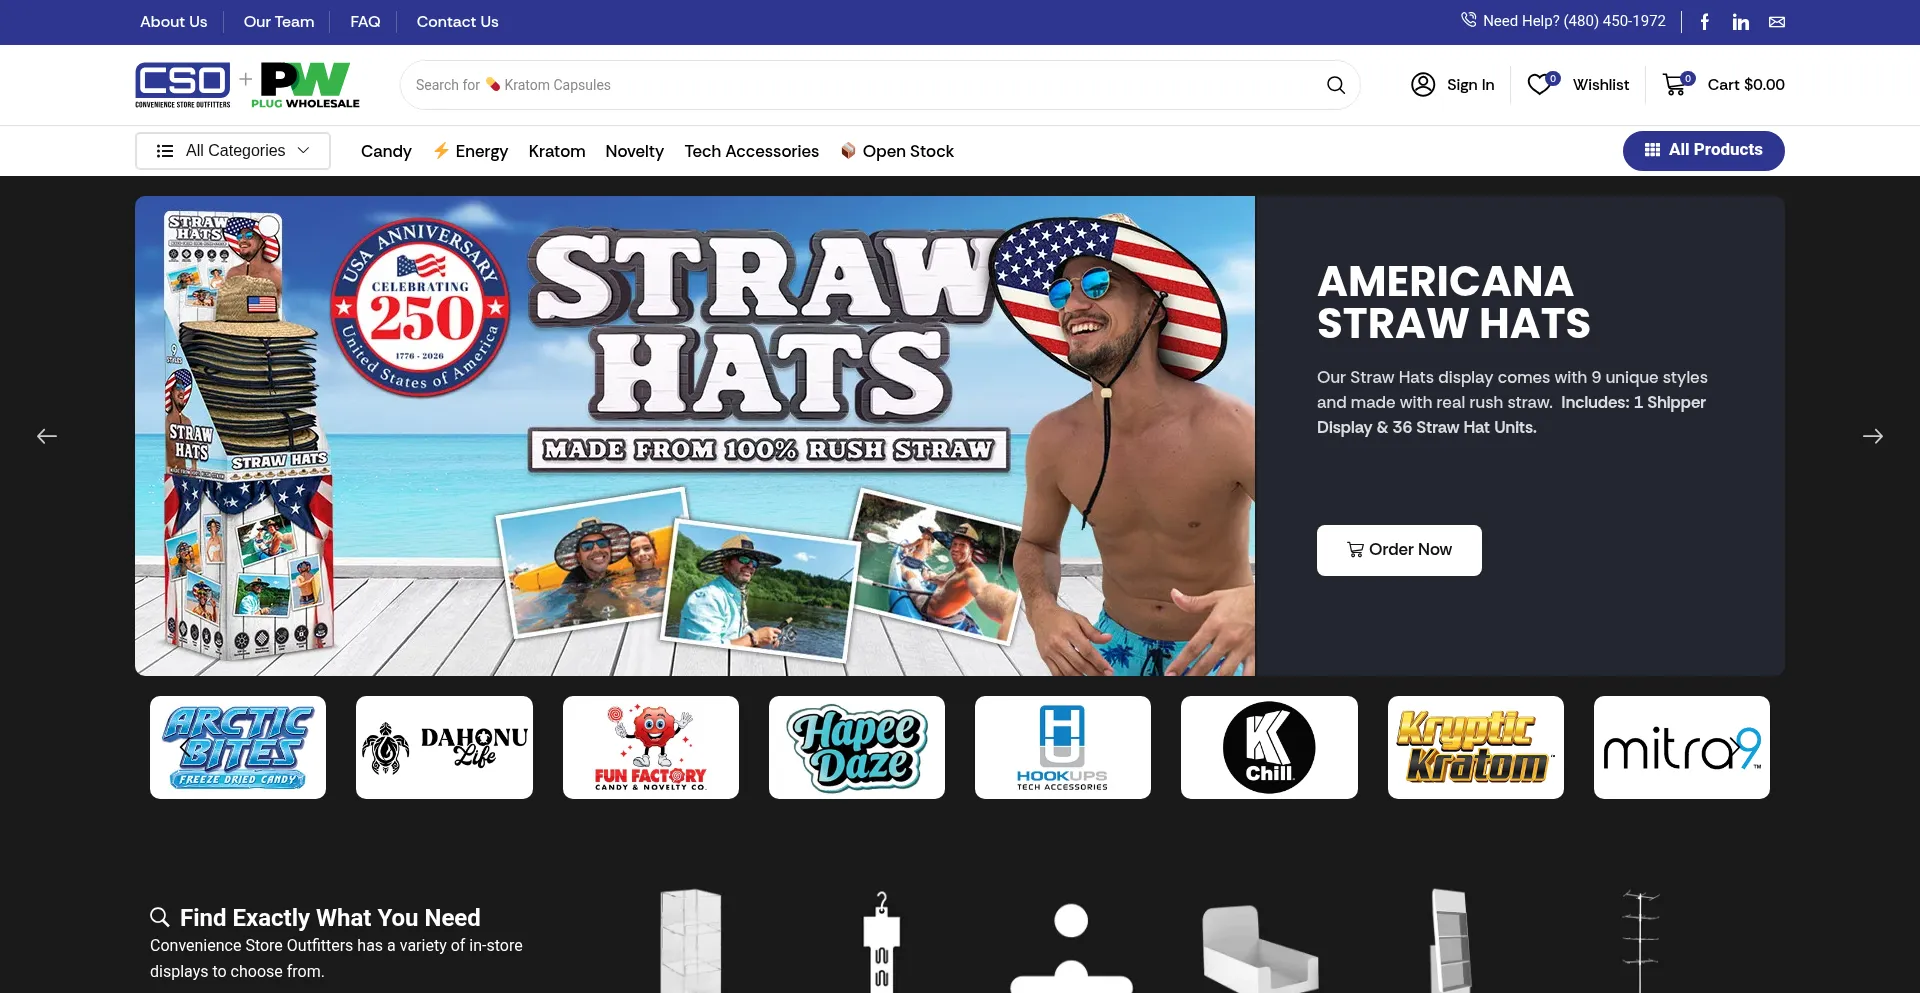Open the Sign In account icon

[x=1423, y=85]
